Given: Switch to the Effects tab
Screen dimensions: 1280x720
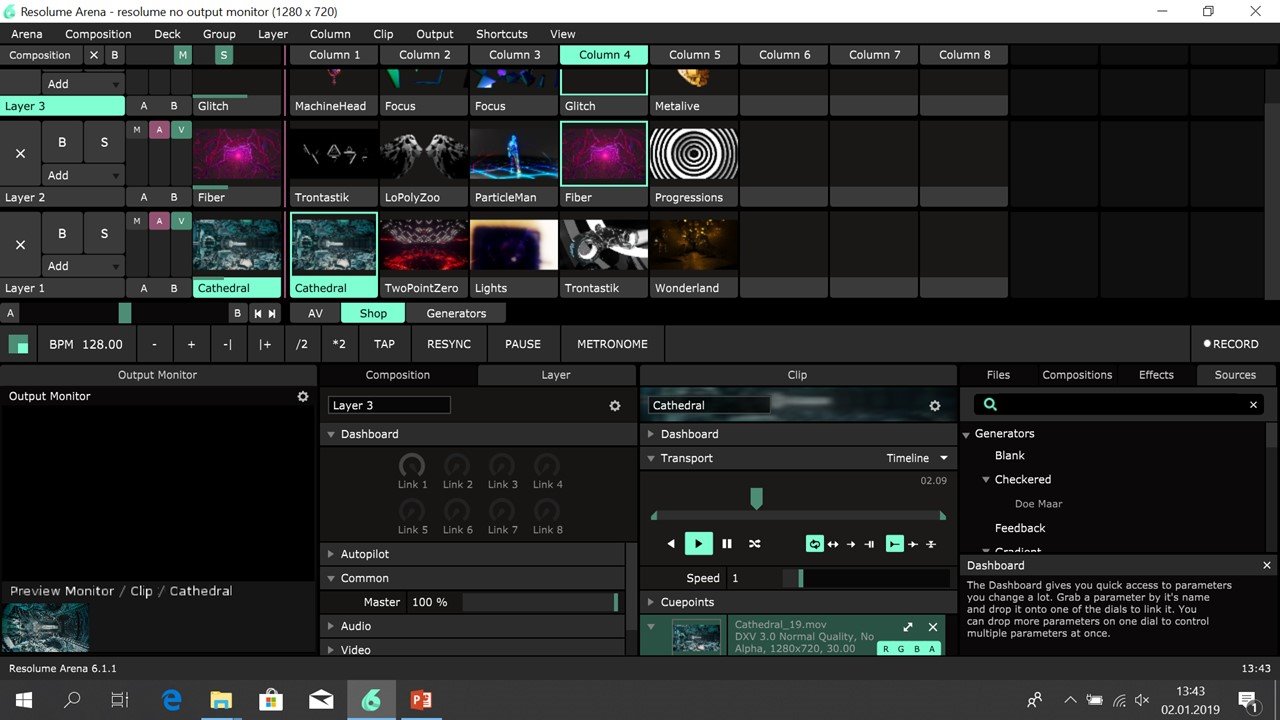Looking at the screenshot, I should 1156,375.
